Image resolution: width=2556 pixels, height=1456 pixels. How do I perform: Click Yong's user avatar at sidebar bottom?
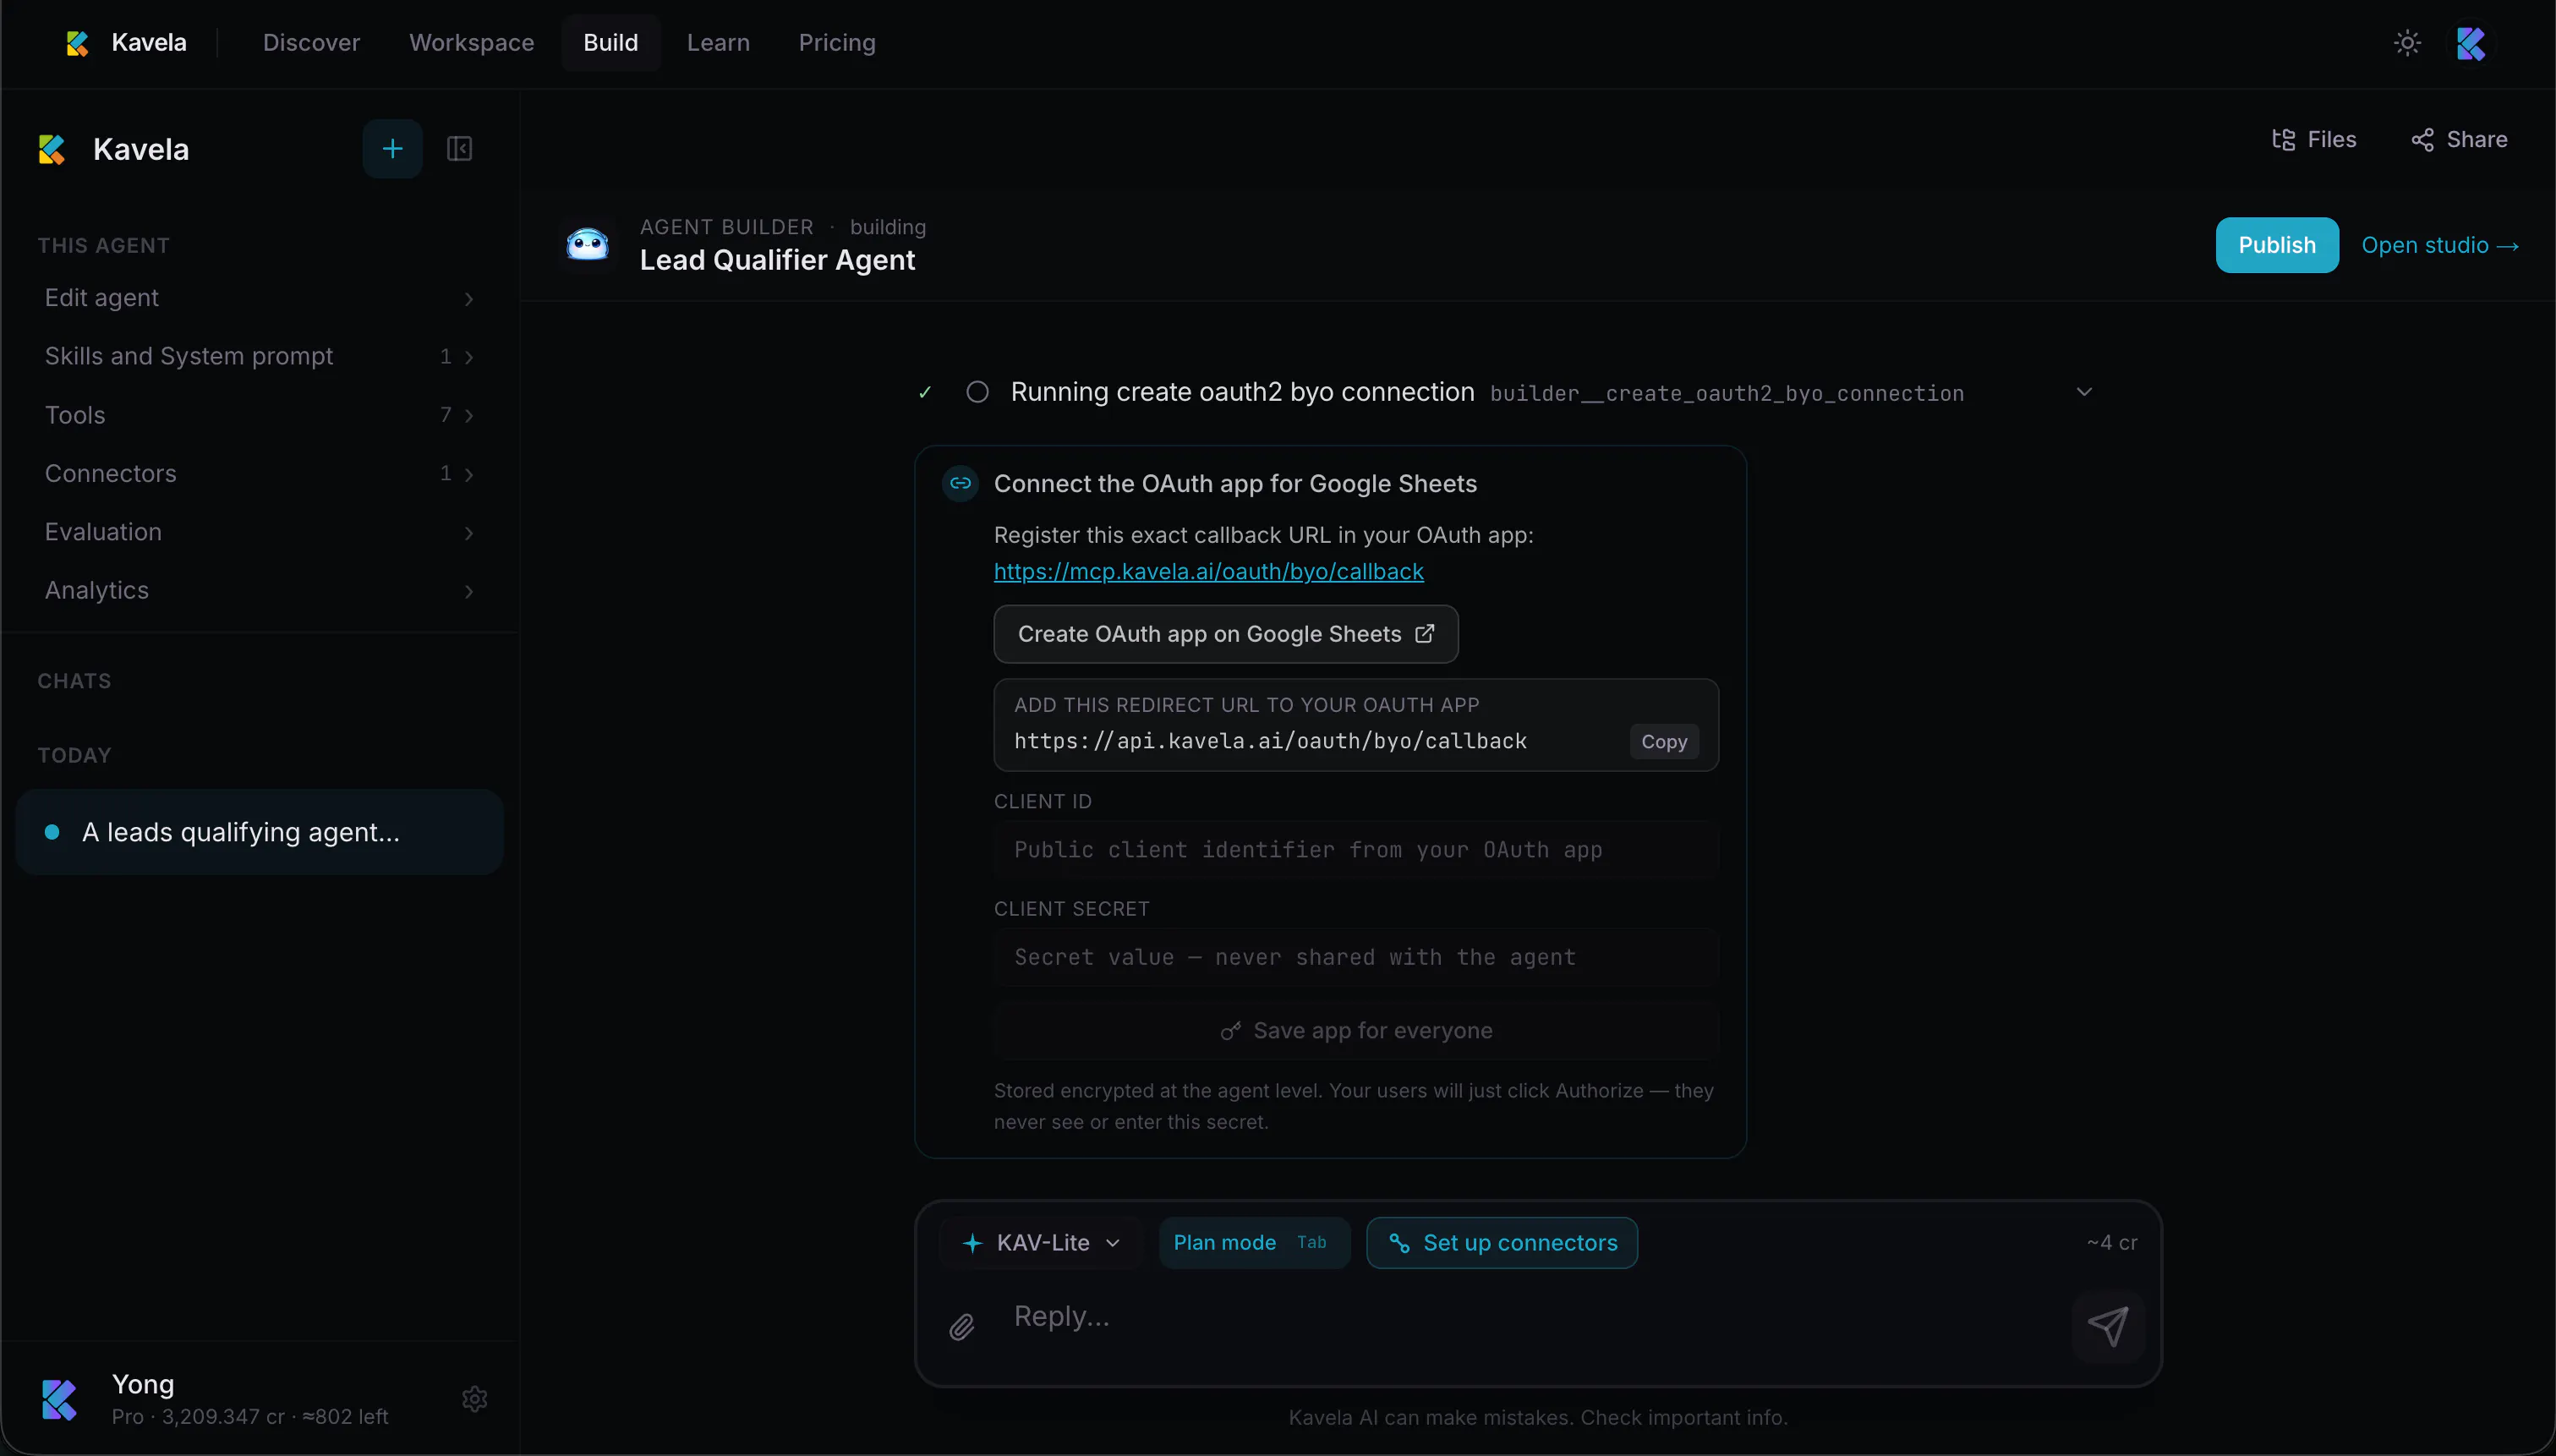(59, 1399)
